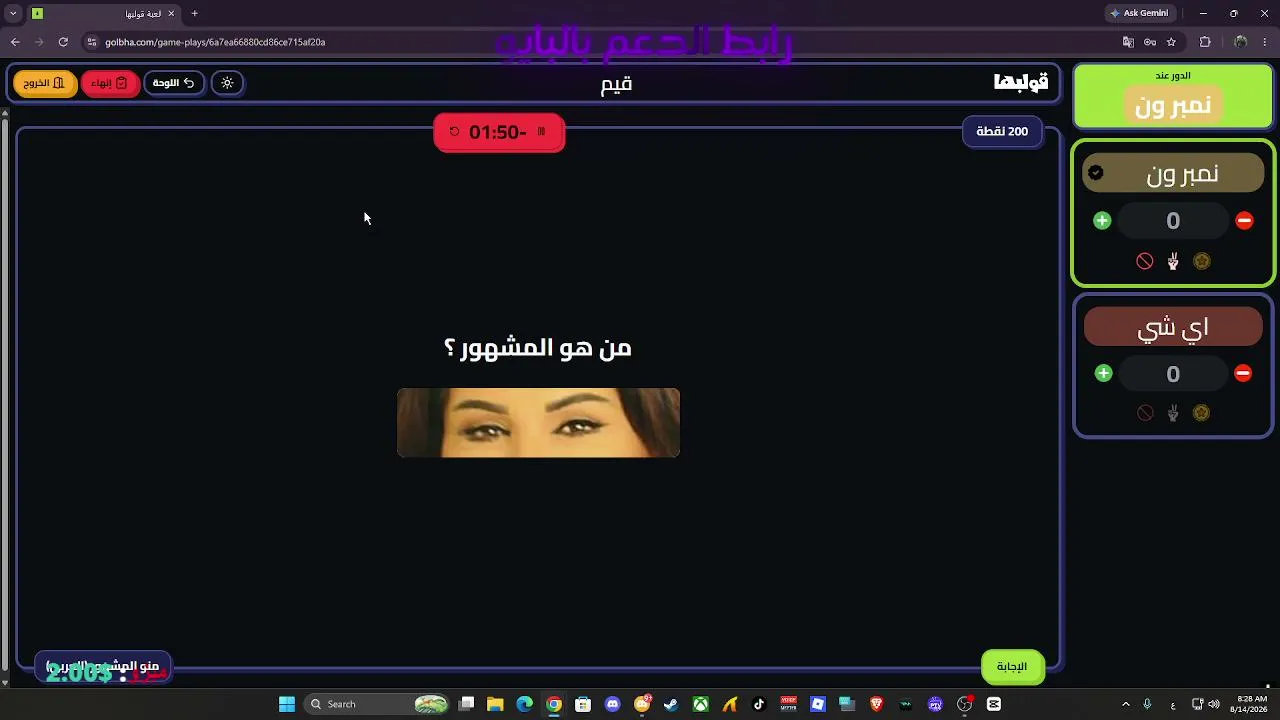Select the لعبة قولبها browser tab

click(103, 14)
